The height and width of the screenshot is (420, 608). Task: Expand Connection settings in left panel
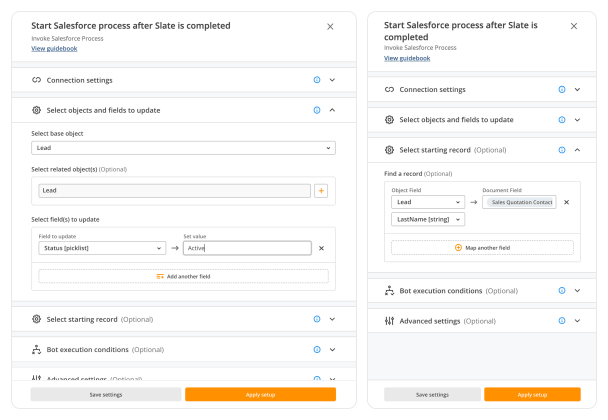tap(332, 80)
